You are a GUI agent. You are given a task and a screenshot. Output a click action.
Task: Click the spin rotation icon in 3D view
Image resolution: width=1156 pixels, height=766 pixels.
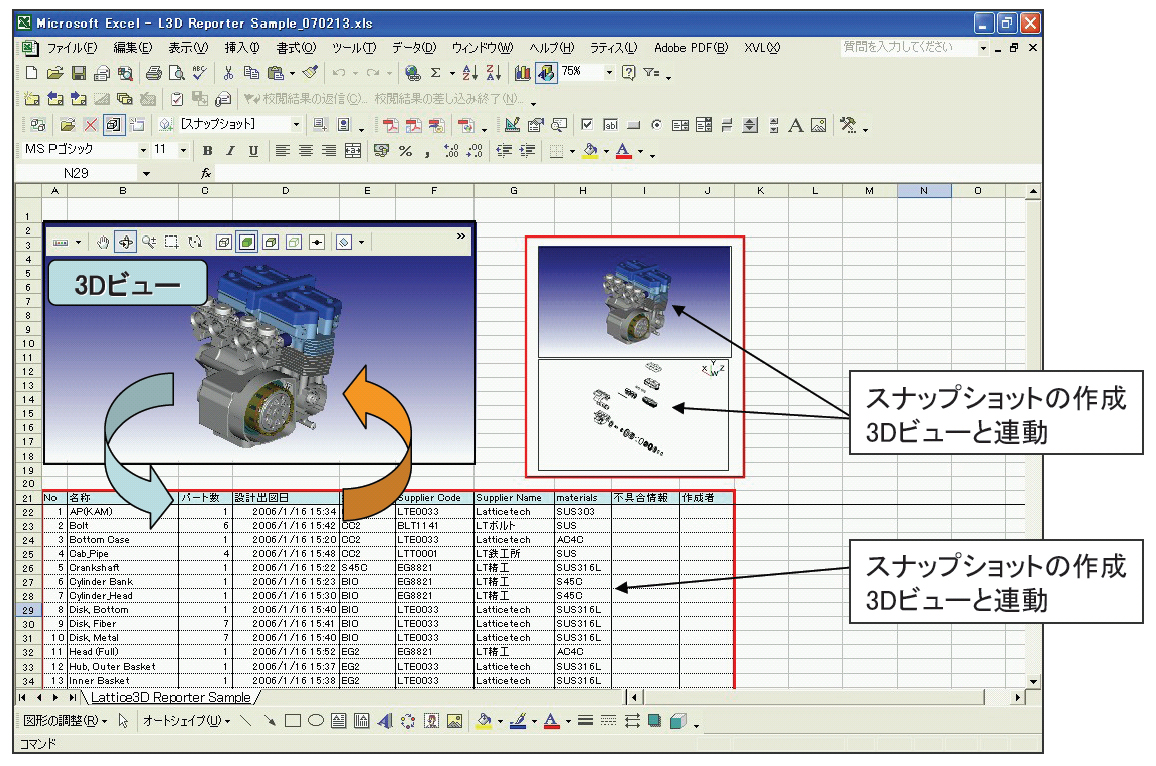coord(195,243)
